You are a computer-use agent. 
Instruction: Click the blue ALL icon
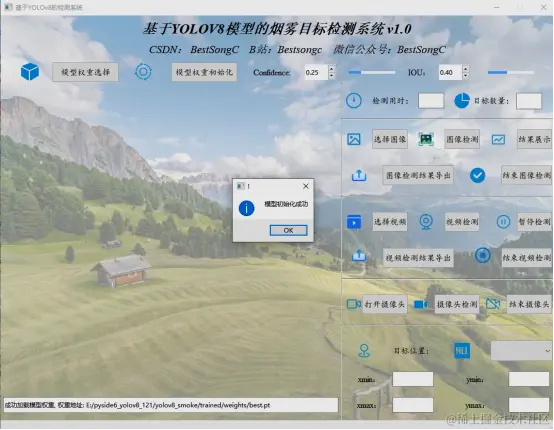click(462, 351)
